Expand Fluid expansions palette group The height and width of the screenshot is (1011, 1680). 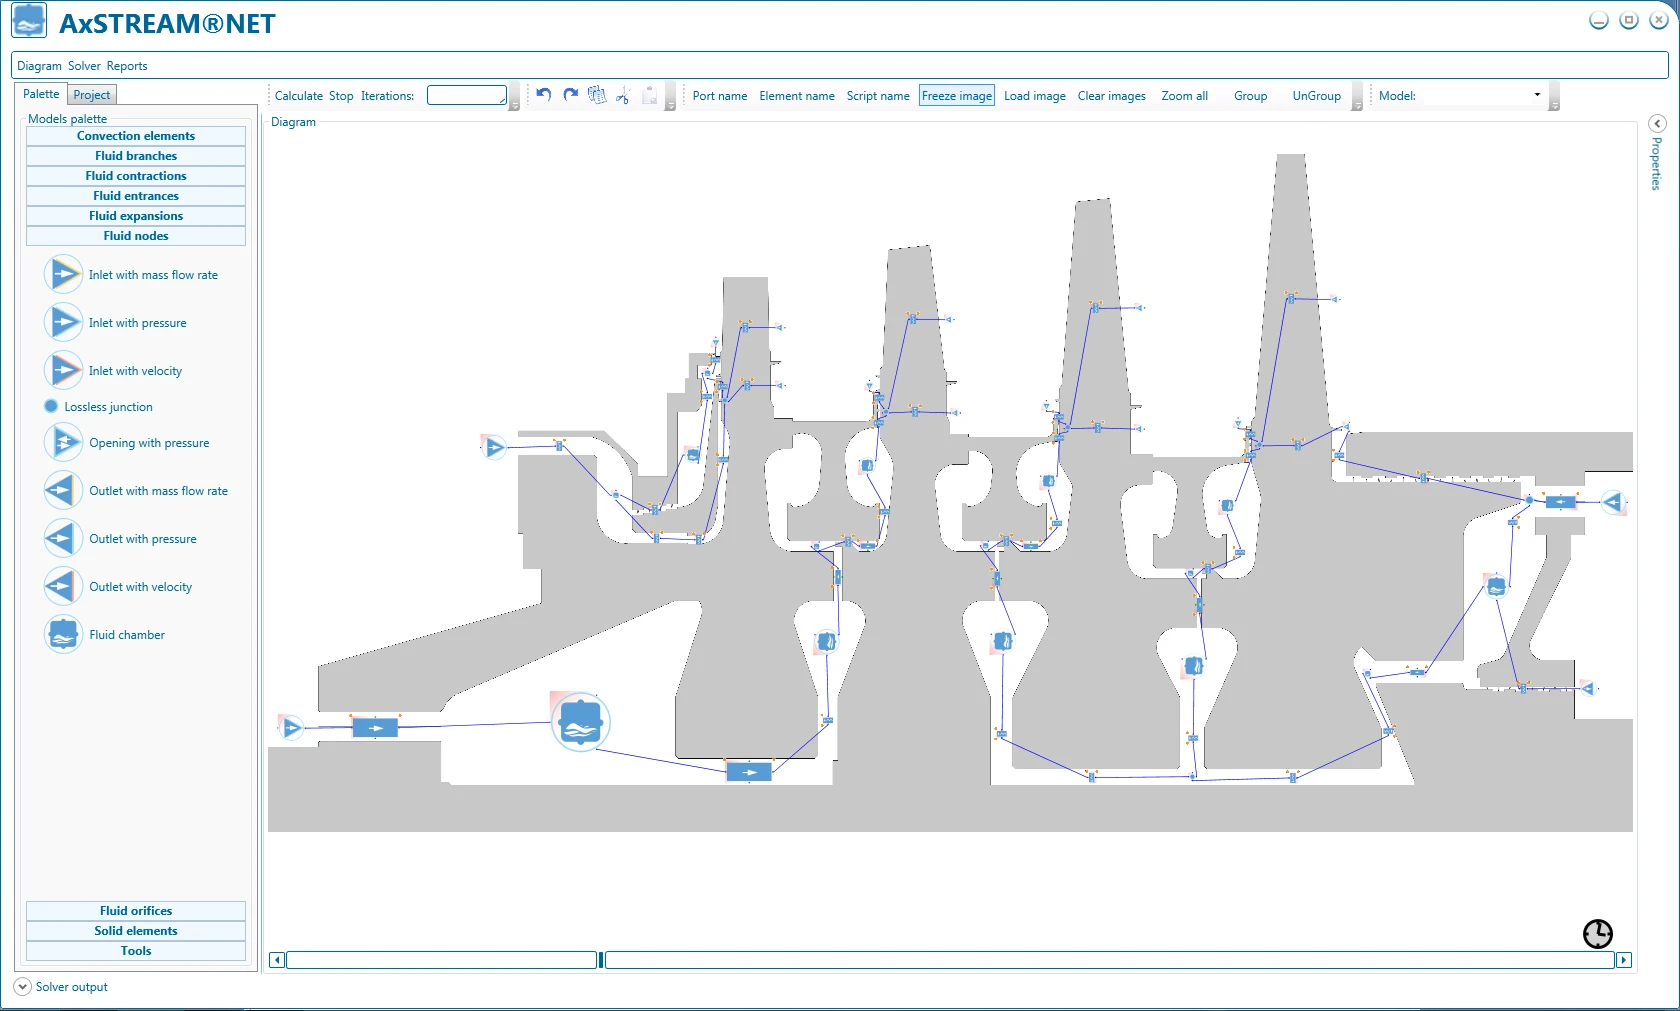pos(136,216)
